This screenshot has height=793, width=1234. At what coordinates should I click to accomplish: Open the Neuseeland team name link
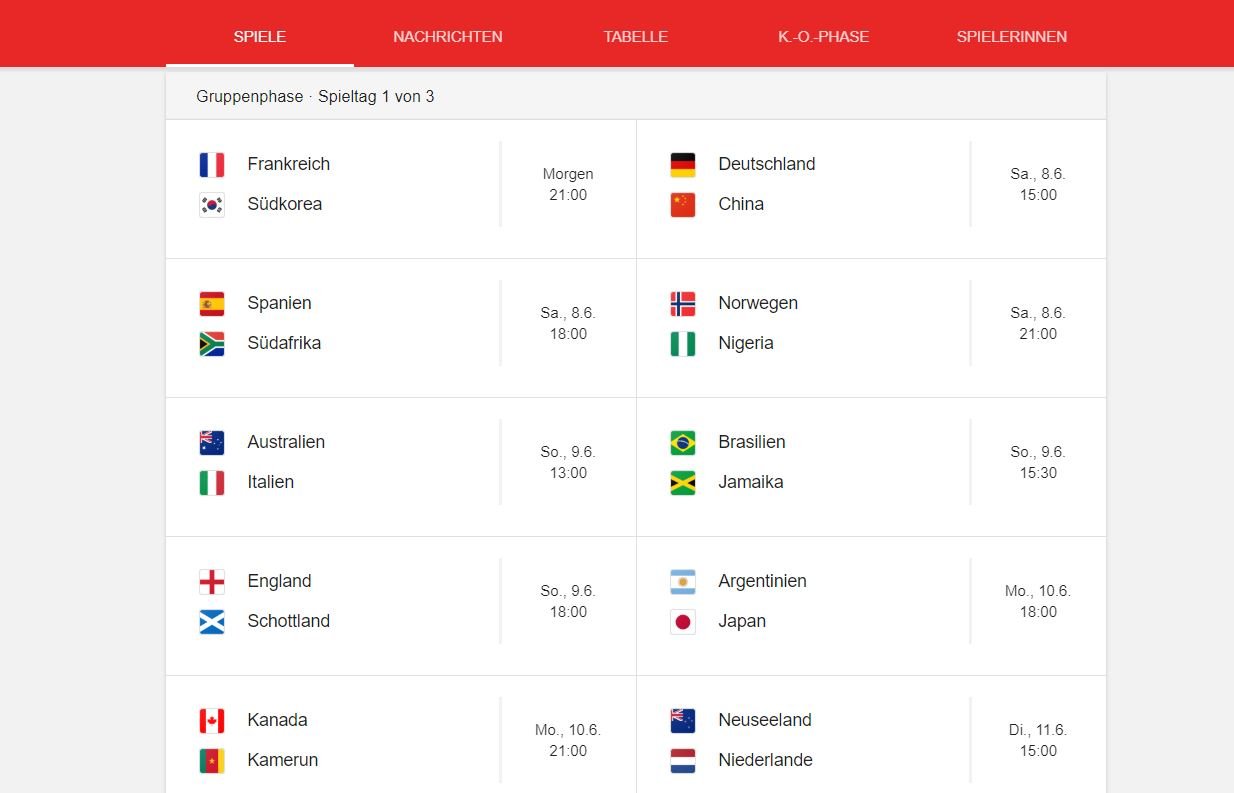(x=764, y=720)
